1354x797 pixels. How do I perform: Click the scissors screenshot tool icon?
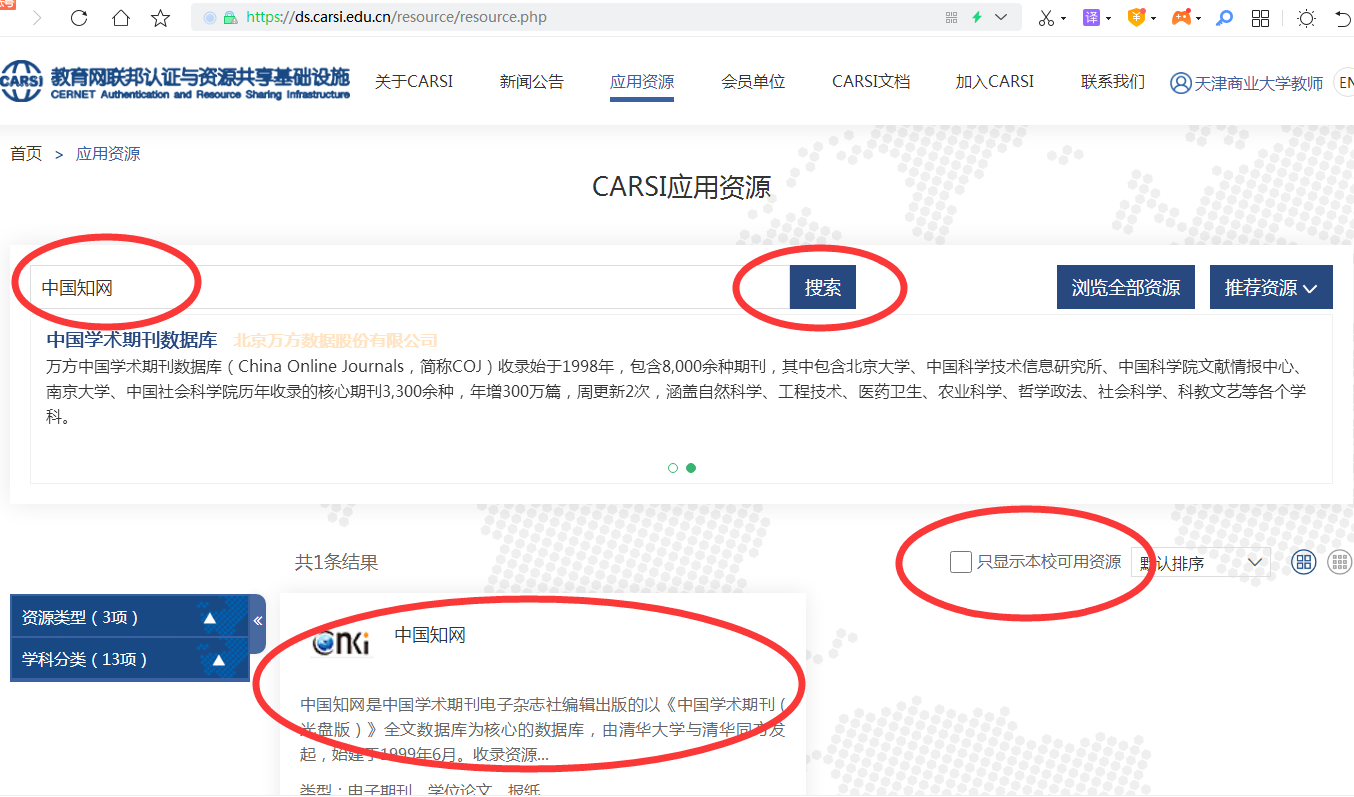[1046, 18]
